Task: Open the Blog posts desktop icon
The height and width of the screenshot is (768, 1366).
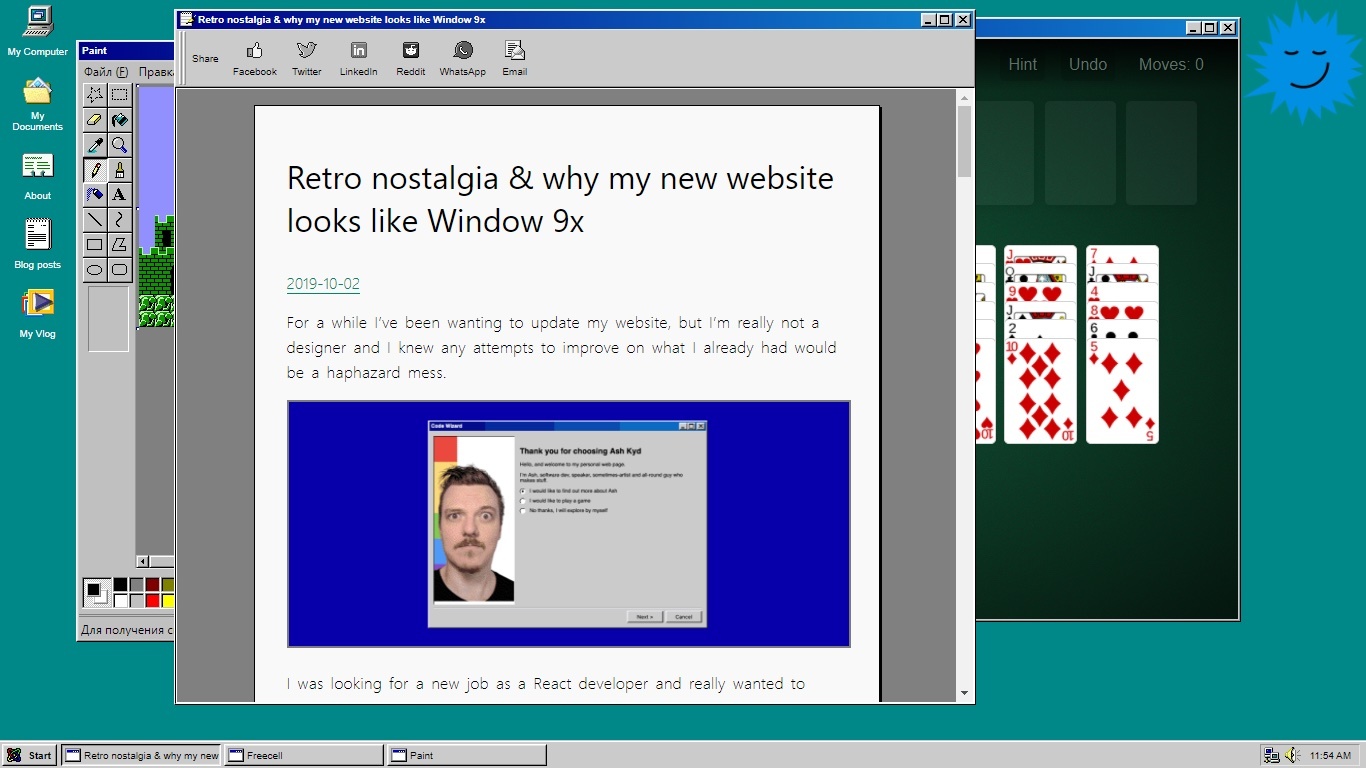Action: tap(38, 243)
